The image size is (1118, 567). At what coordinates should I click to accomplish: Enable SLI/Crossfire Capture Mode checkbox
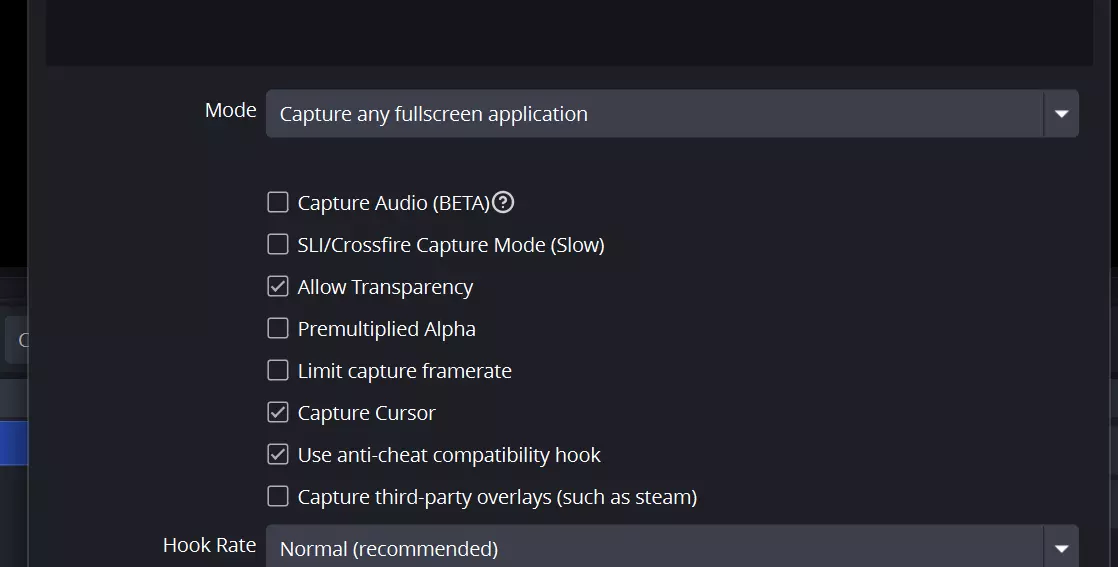pyautogui.click(x=278, y=245)
